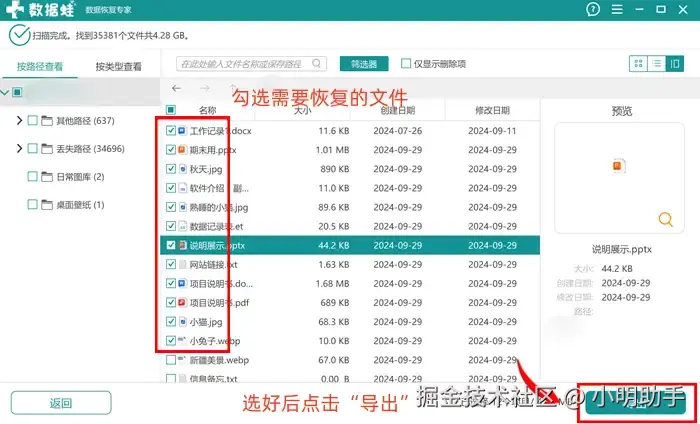Click the pptx thumbnail in preview pane
Image resolution: width=700 pixels, height=424 pixels.
click(619, 166)
